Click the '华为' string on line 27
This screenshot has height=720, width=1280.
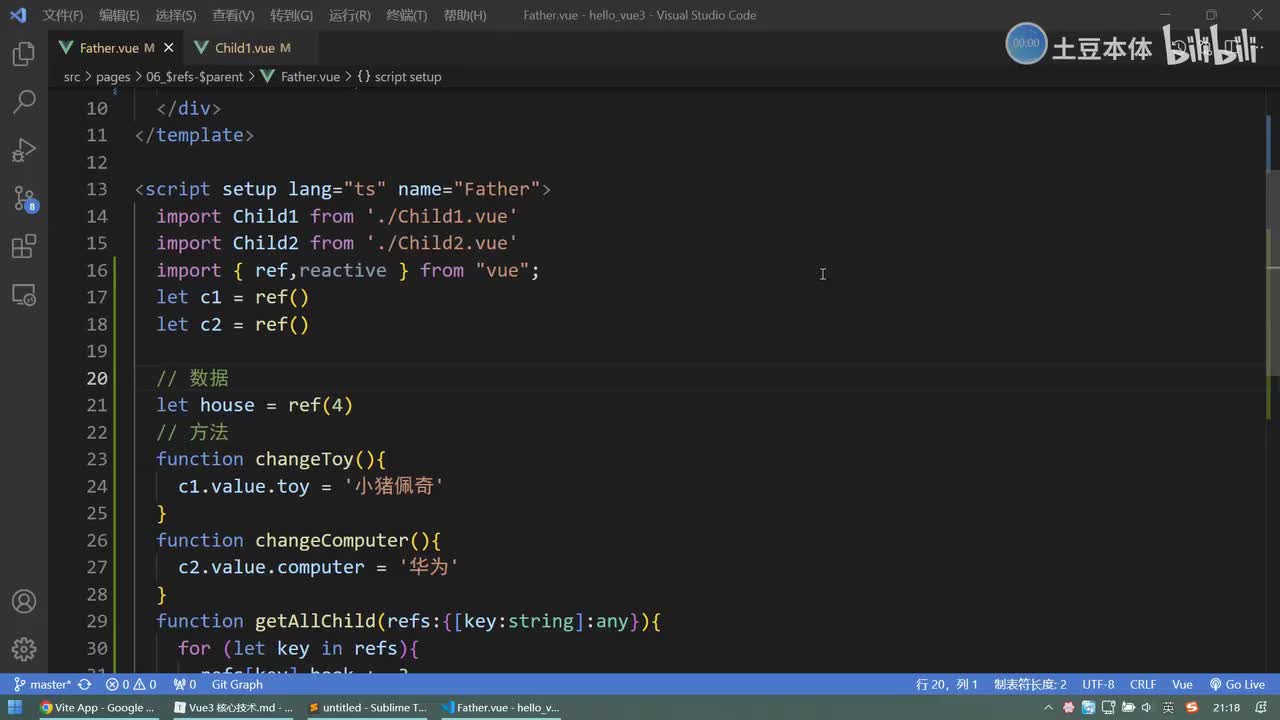point(429,567)
